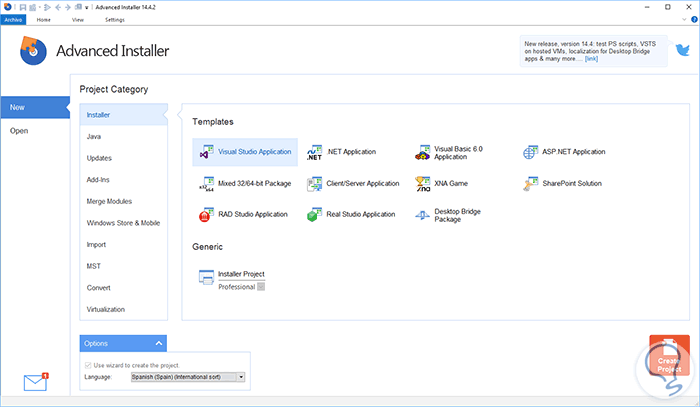Choose the RAD Studio Application icon

coord(206,215)
